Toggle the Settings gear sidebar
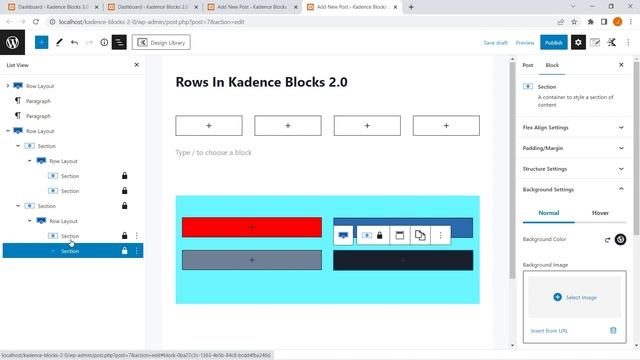The height and width of the screenshot is (360, 640). [x=578, y=42]
